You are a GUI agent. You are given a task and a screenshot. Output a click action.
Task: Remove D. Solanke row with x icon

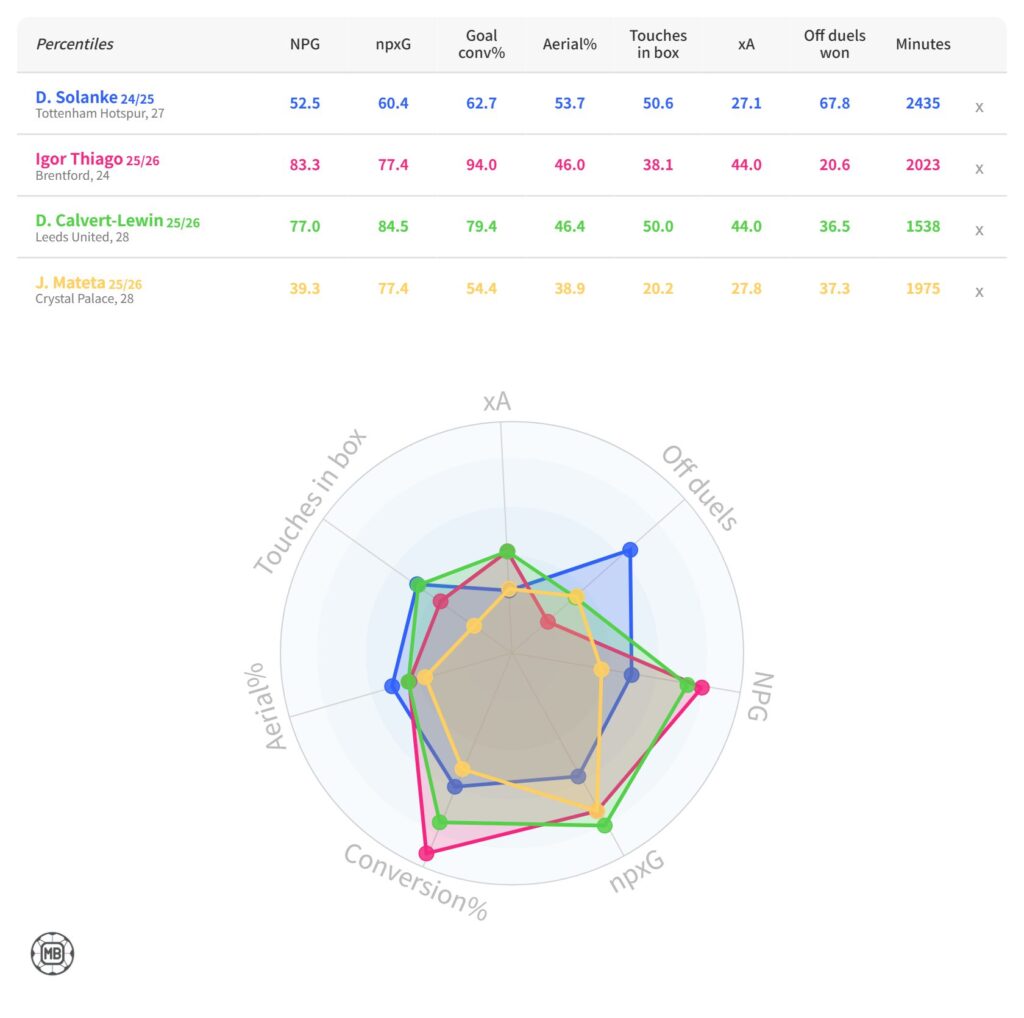point(979,107)
